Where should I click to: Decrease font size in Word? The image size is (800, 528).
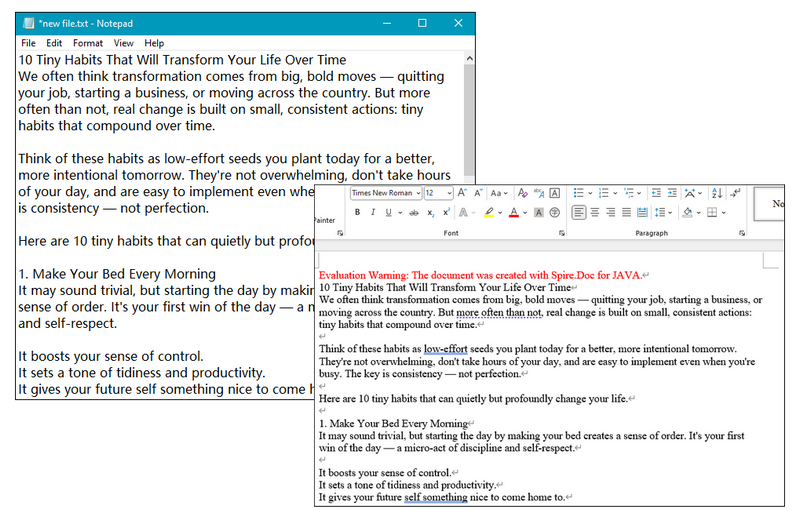tap(478, 193)
